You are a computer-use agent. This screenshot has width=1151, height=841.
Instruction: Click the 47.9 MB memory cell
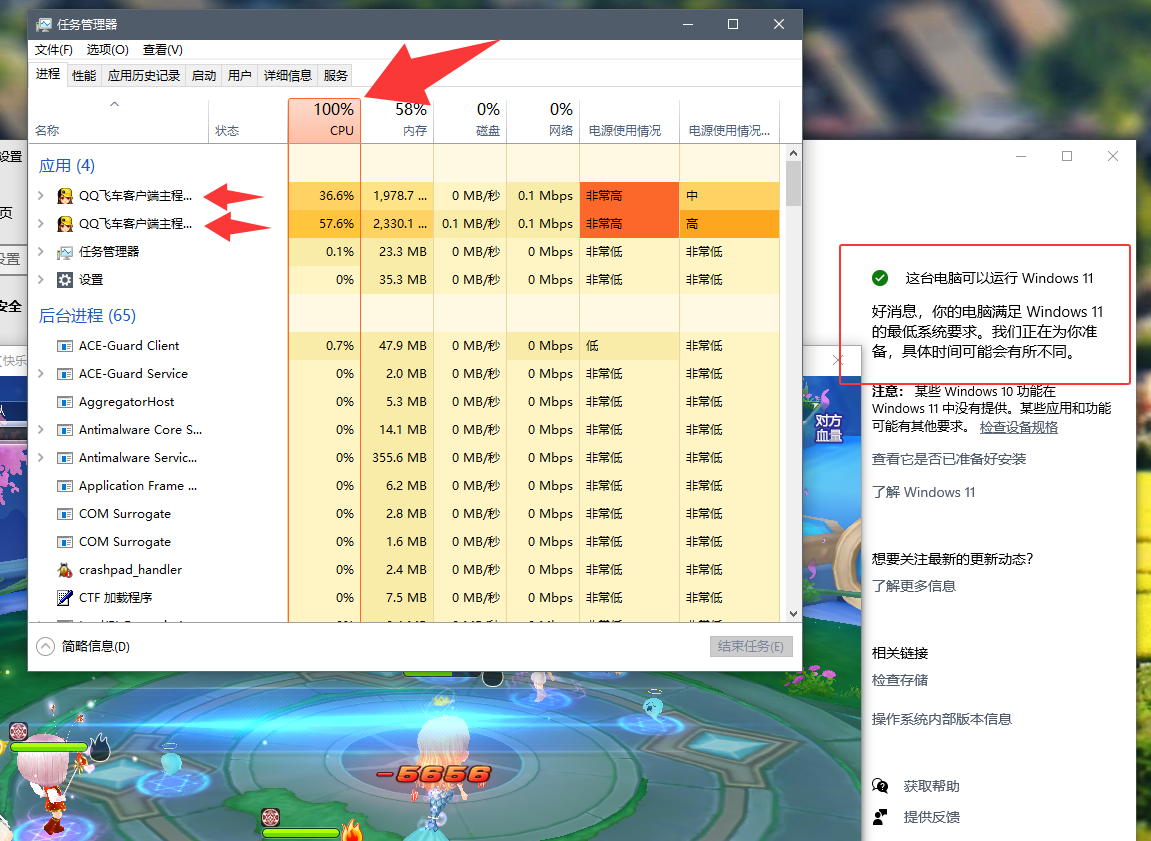pos(397,346)
